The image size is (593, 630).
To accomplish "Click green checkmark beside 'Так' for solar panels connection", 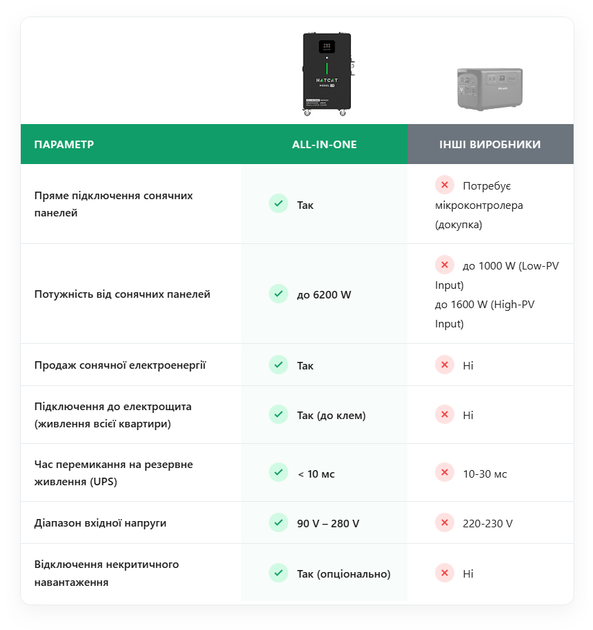I will (278, 204).
